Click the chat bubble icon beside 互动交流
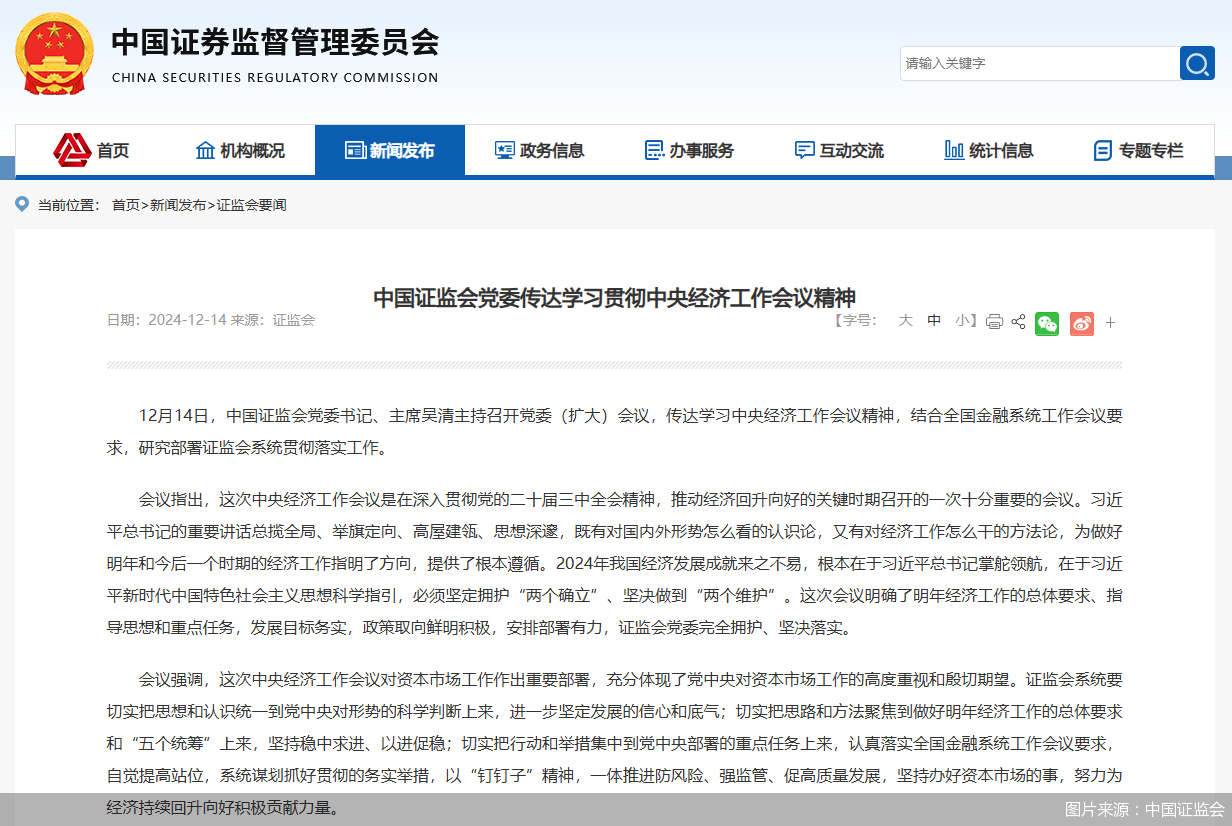This screenshot has width=1232, height=826. (804, 150)
